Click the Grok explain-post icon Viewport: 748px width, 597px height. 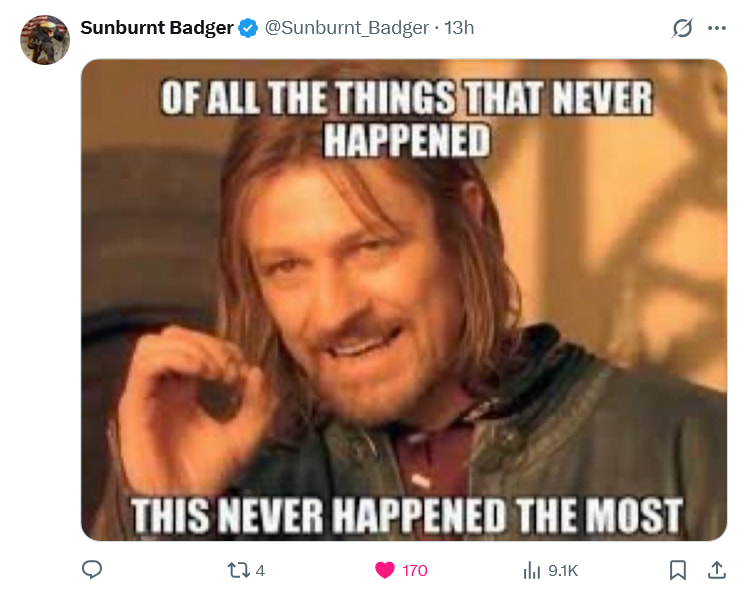point(682,28)
